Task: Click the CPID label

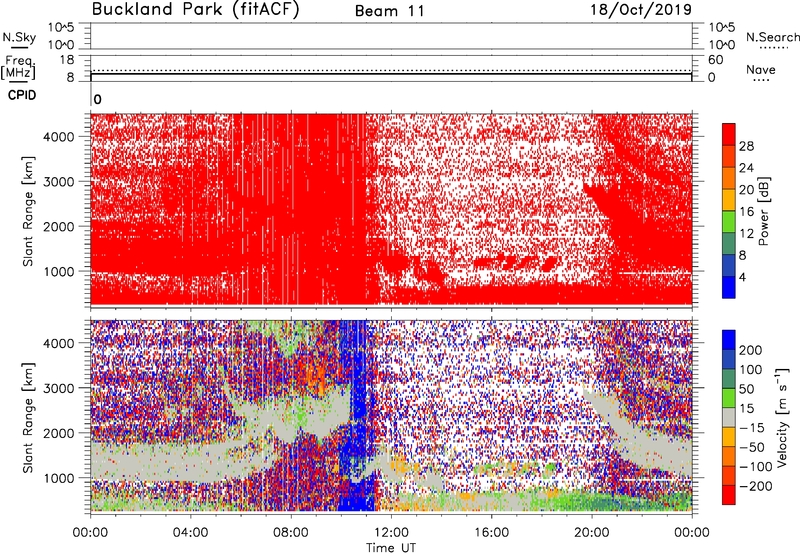Action: [22, 95]
